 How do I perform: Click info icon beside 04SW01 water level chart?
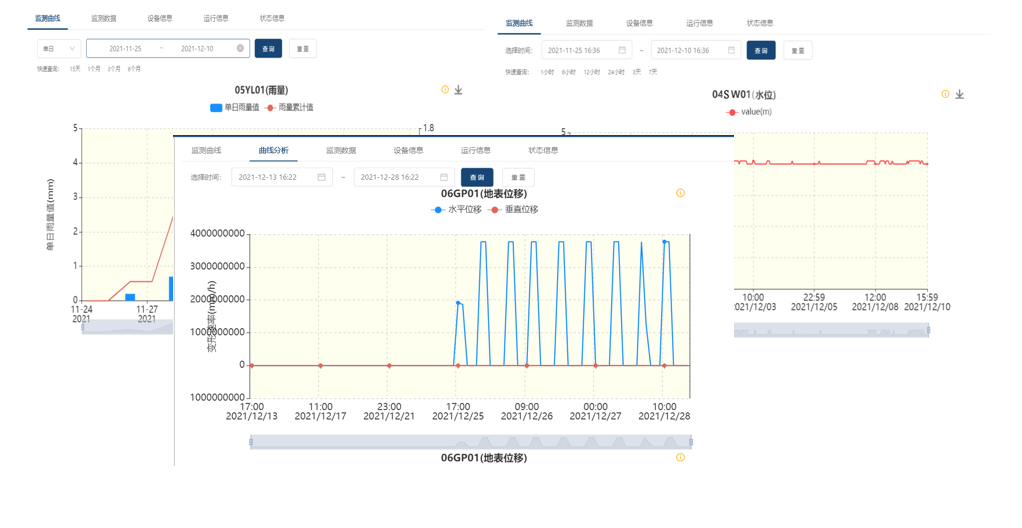945,95
